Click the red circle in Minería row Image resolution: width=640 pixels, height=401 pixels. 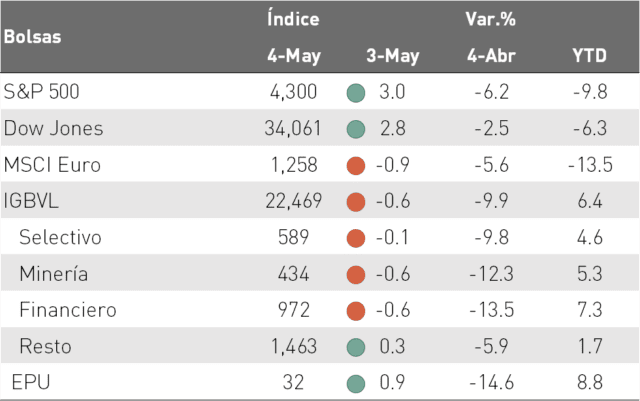coord(356,275)
